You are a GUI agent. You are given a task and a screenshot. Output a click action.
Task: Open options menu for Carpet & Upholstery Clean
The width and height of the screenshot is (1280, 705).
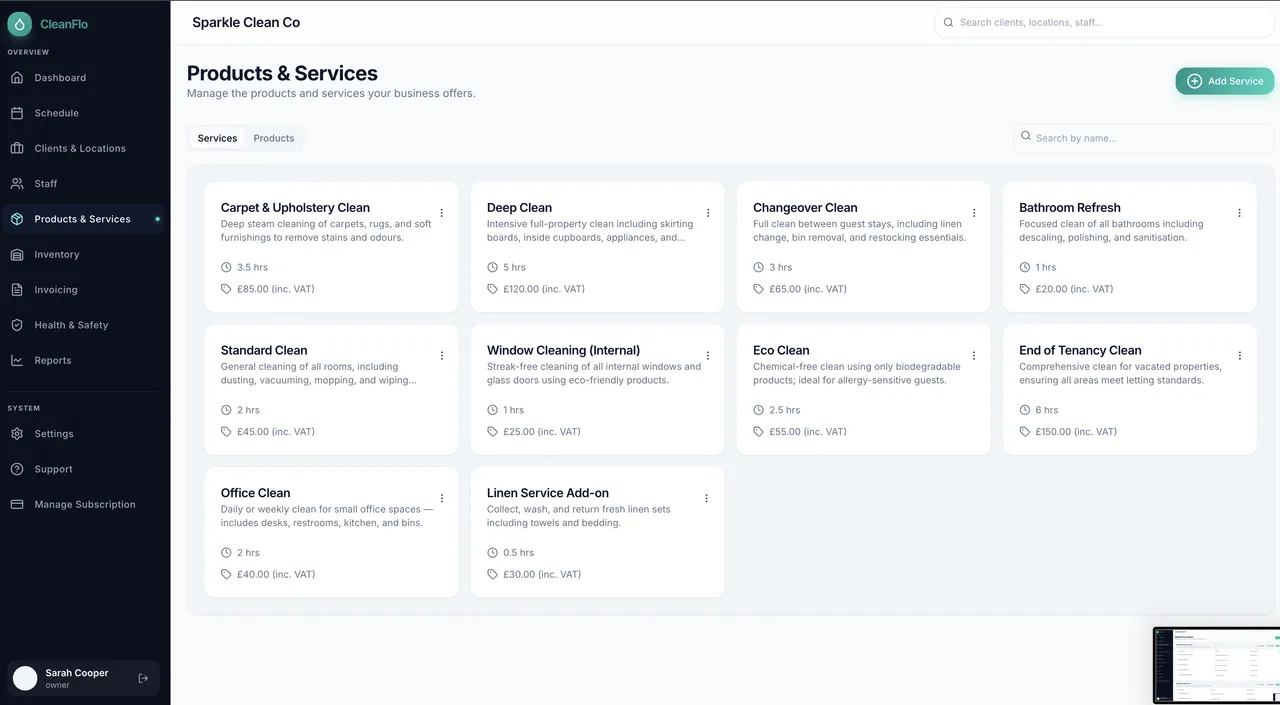pyautogui.click(x=442, y=213)
